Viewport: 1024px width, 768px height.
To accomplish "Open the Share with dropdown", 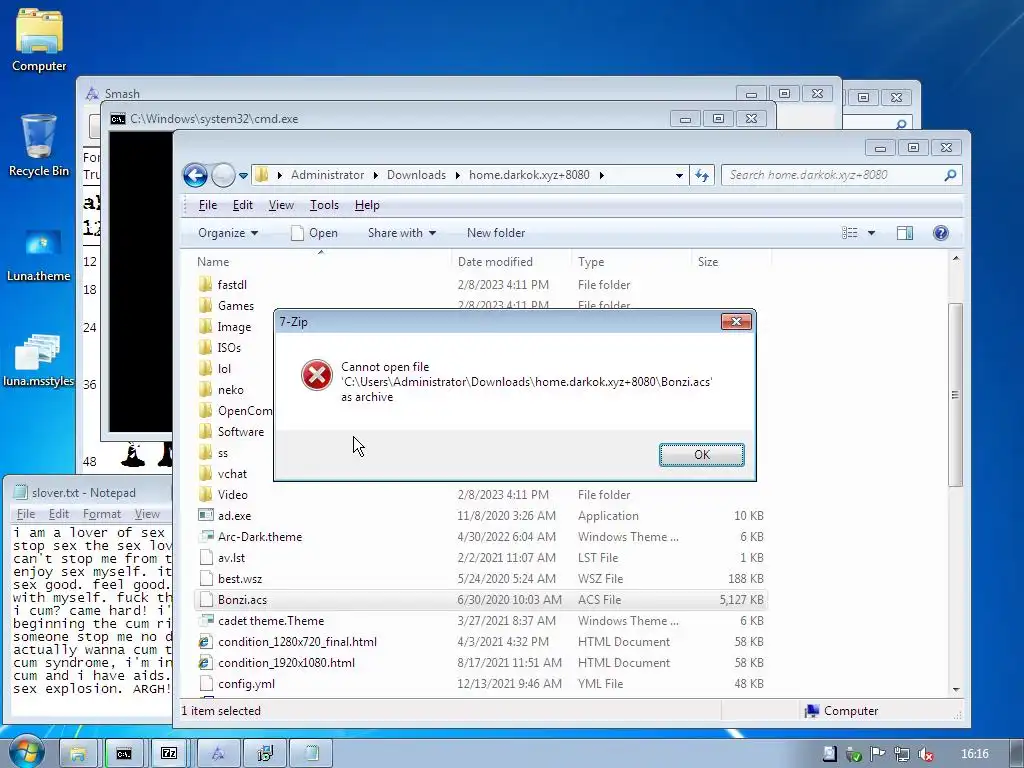I will click(x=402, y=233).
